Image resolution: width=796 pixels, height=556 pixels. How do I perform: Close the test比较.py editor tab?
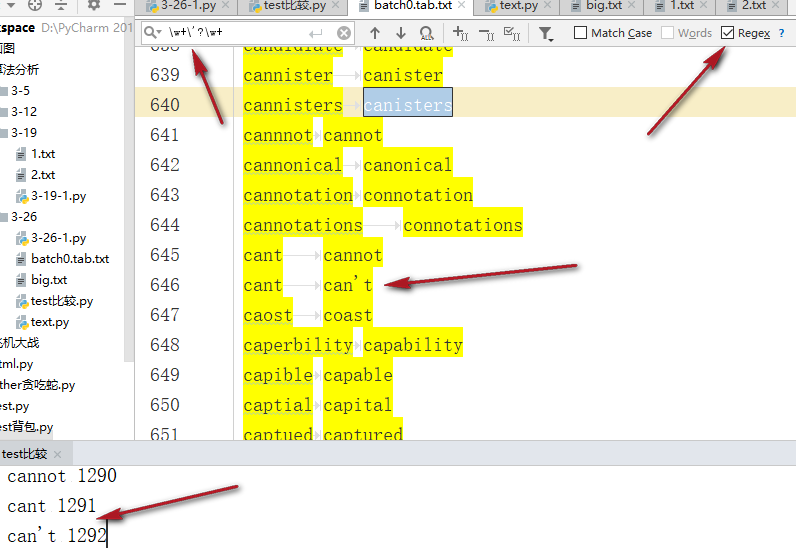point(336,5)
